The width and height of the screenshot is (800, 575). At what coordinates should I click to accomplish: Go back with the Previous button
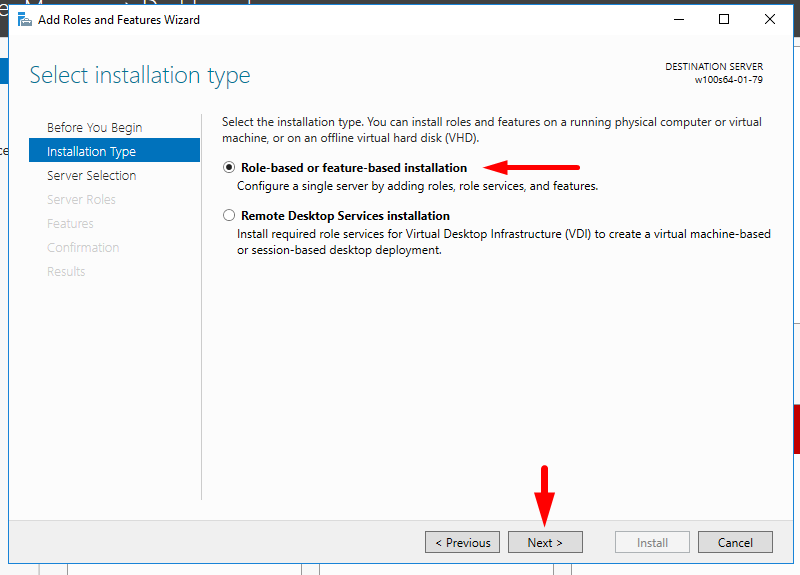pyautogui.click(x=462, y=543)
